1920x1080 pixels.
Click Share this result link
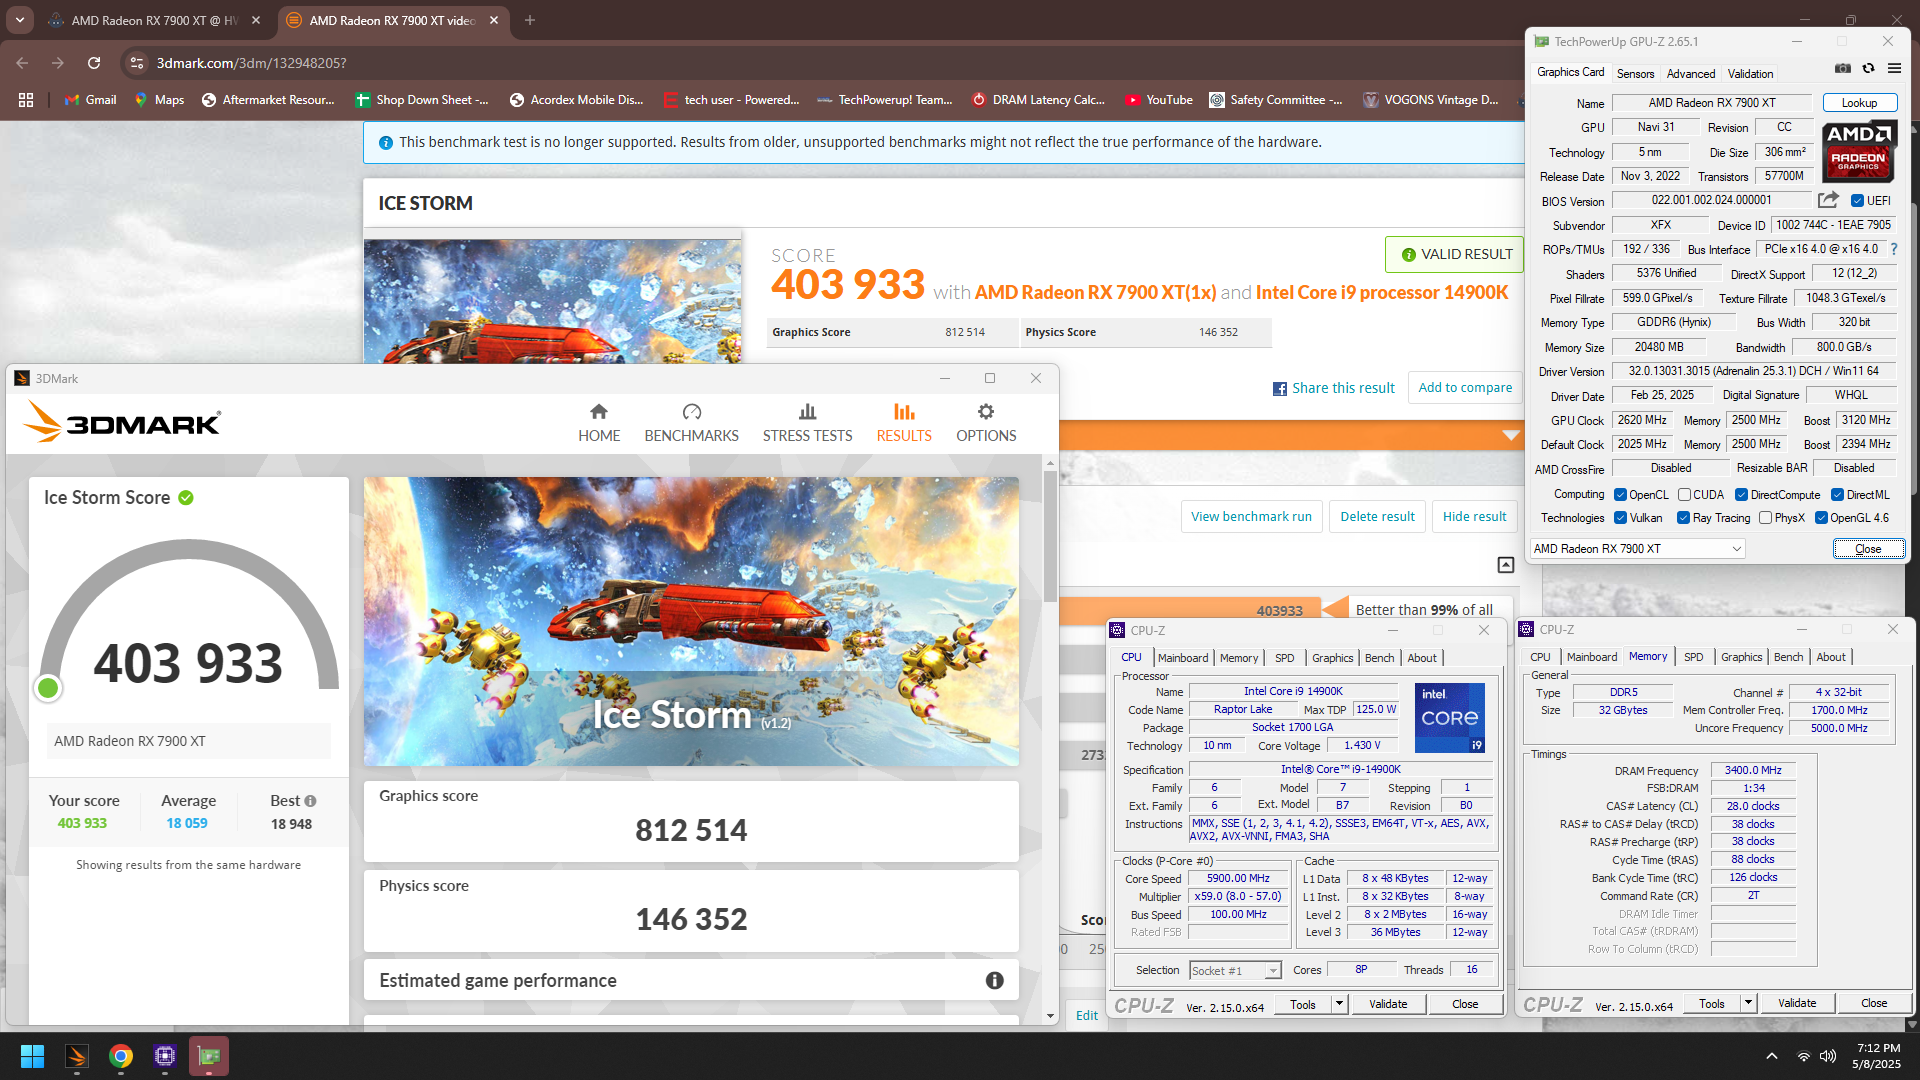1333,388
